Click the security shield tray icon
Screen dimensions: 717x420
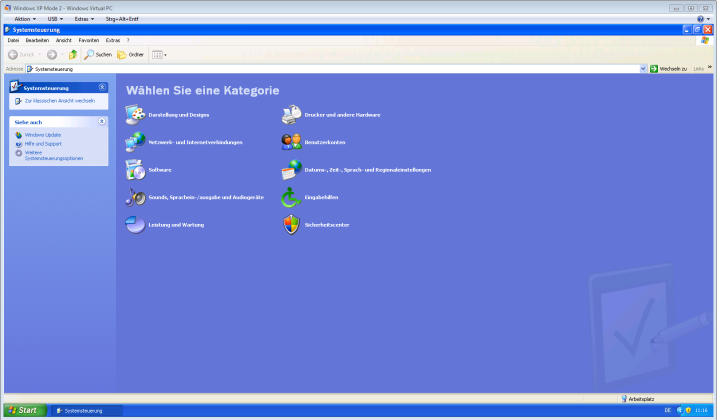tap(688, 410)
